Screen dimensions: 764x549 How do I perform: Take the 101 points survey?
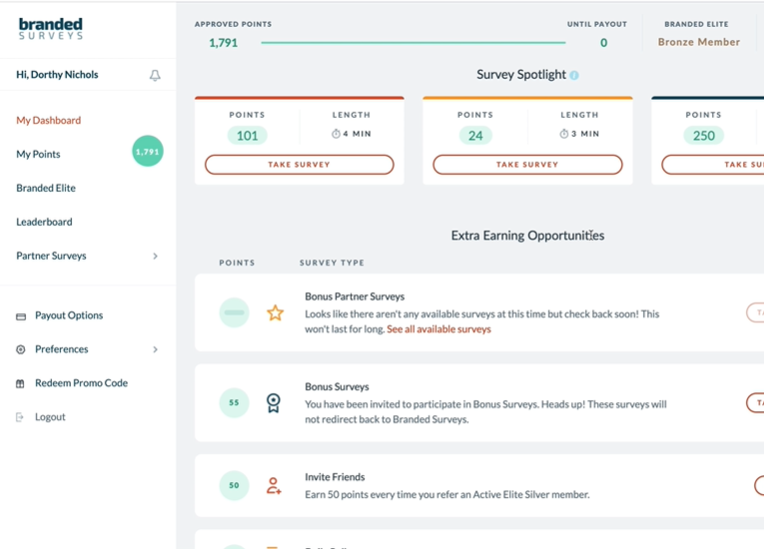pyautogui.click(x=299, y=165)
